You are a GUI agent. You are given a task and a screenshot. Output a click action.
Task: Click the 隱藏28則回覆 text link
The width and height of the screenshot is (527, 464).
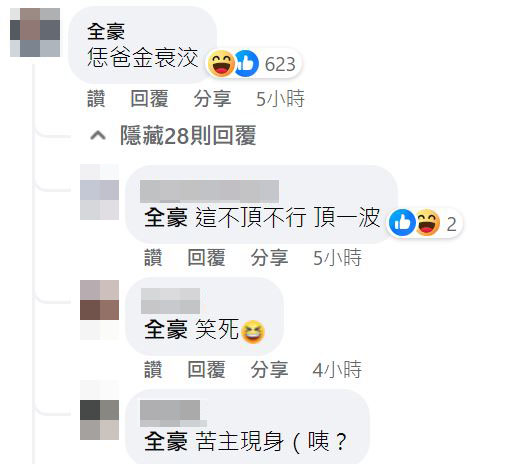[188, 135]
